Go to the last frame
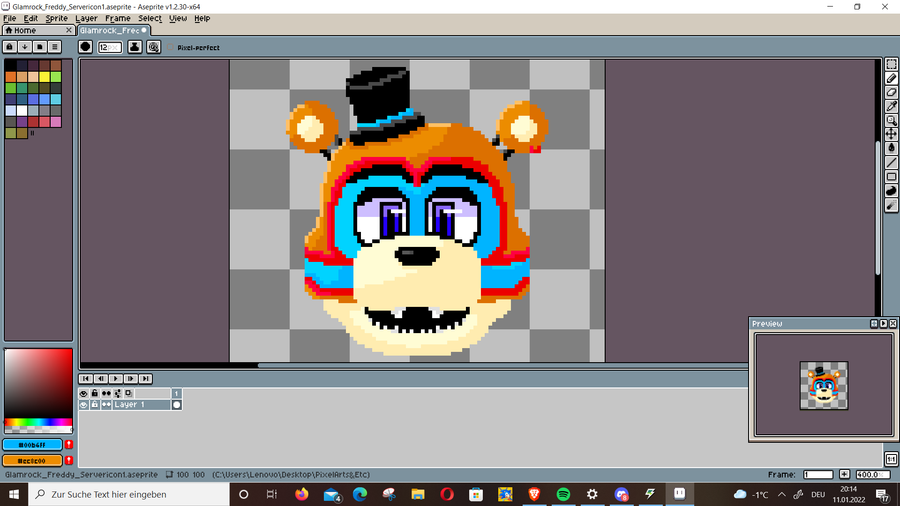Viewport: 900px width, 506px height. pyautogui.click(x=145, y=379)
